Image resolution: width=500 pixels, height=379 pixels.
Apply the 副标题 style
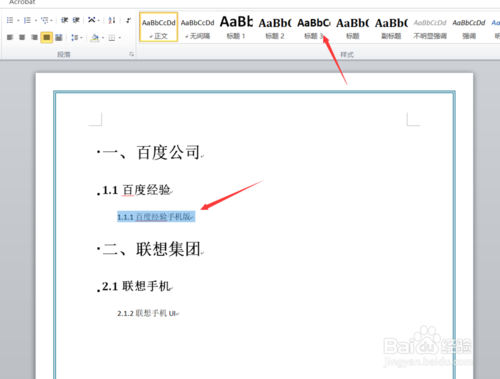tap(391, 27)
